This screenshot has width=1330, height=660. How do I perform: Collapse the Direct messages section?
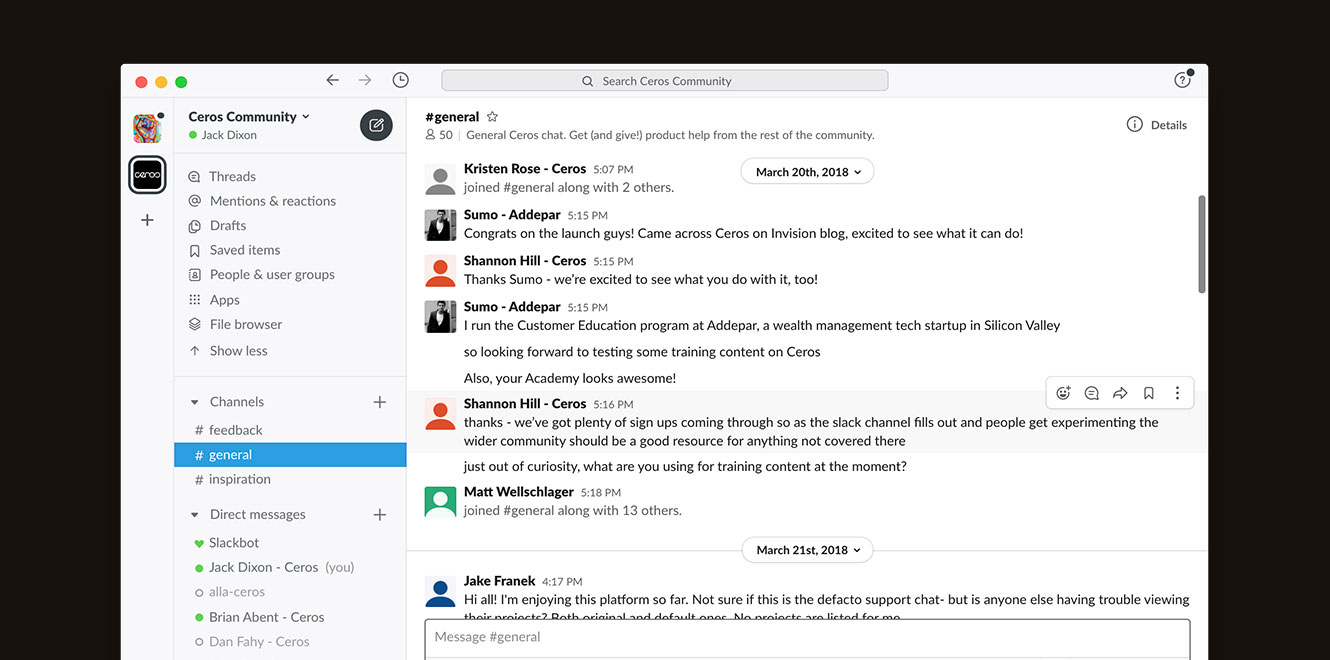195,515
